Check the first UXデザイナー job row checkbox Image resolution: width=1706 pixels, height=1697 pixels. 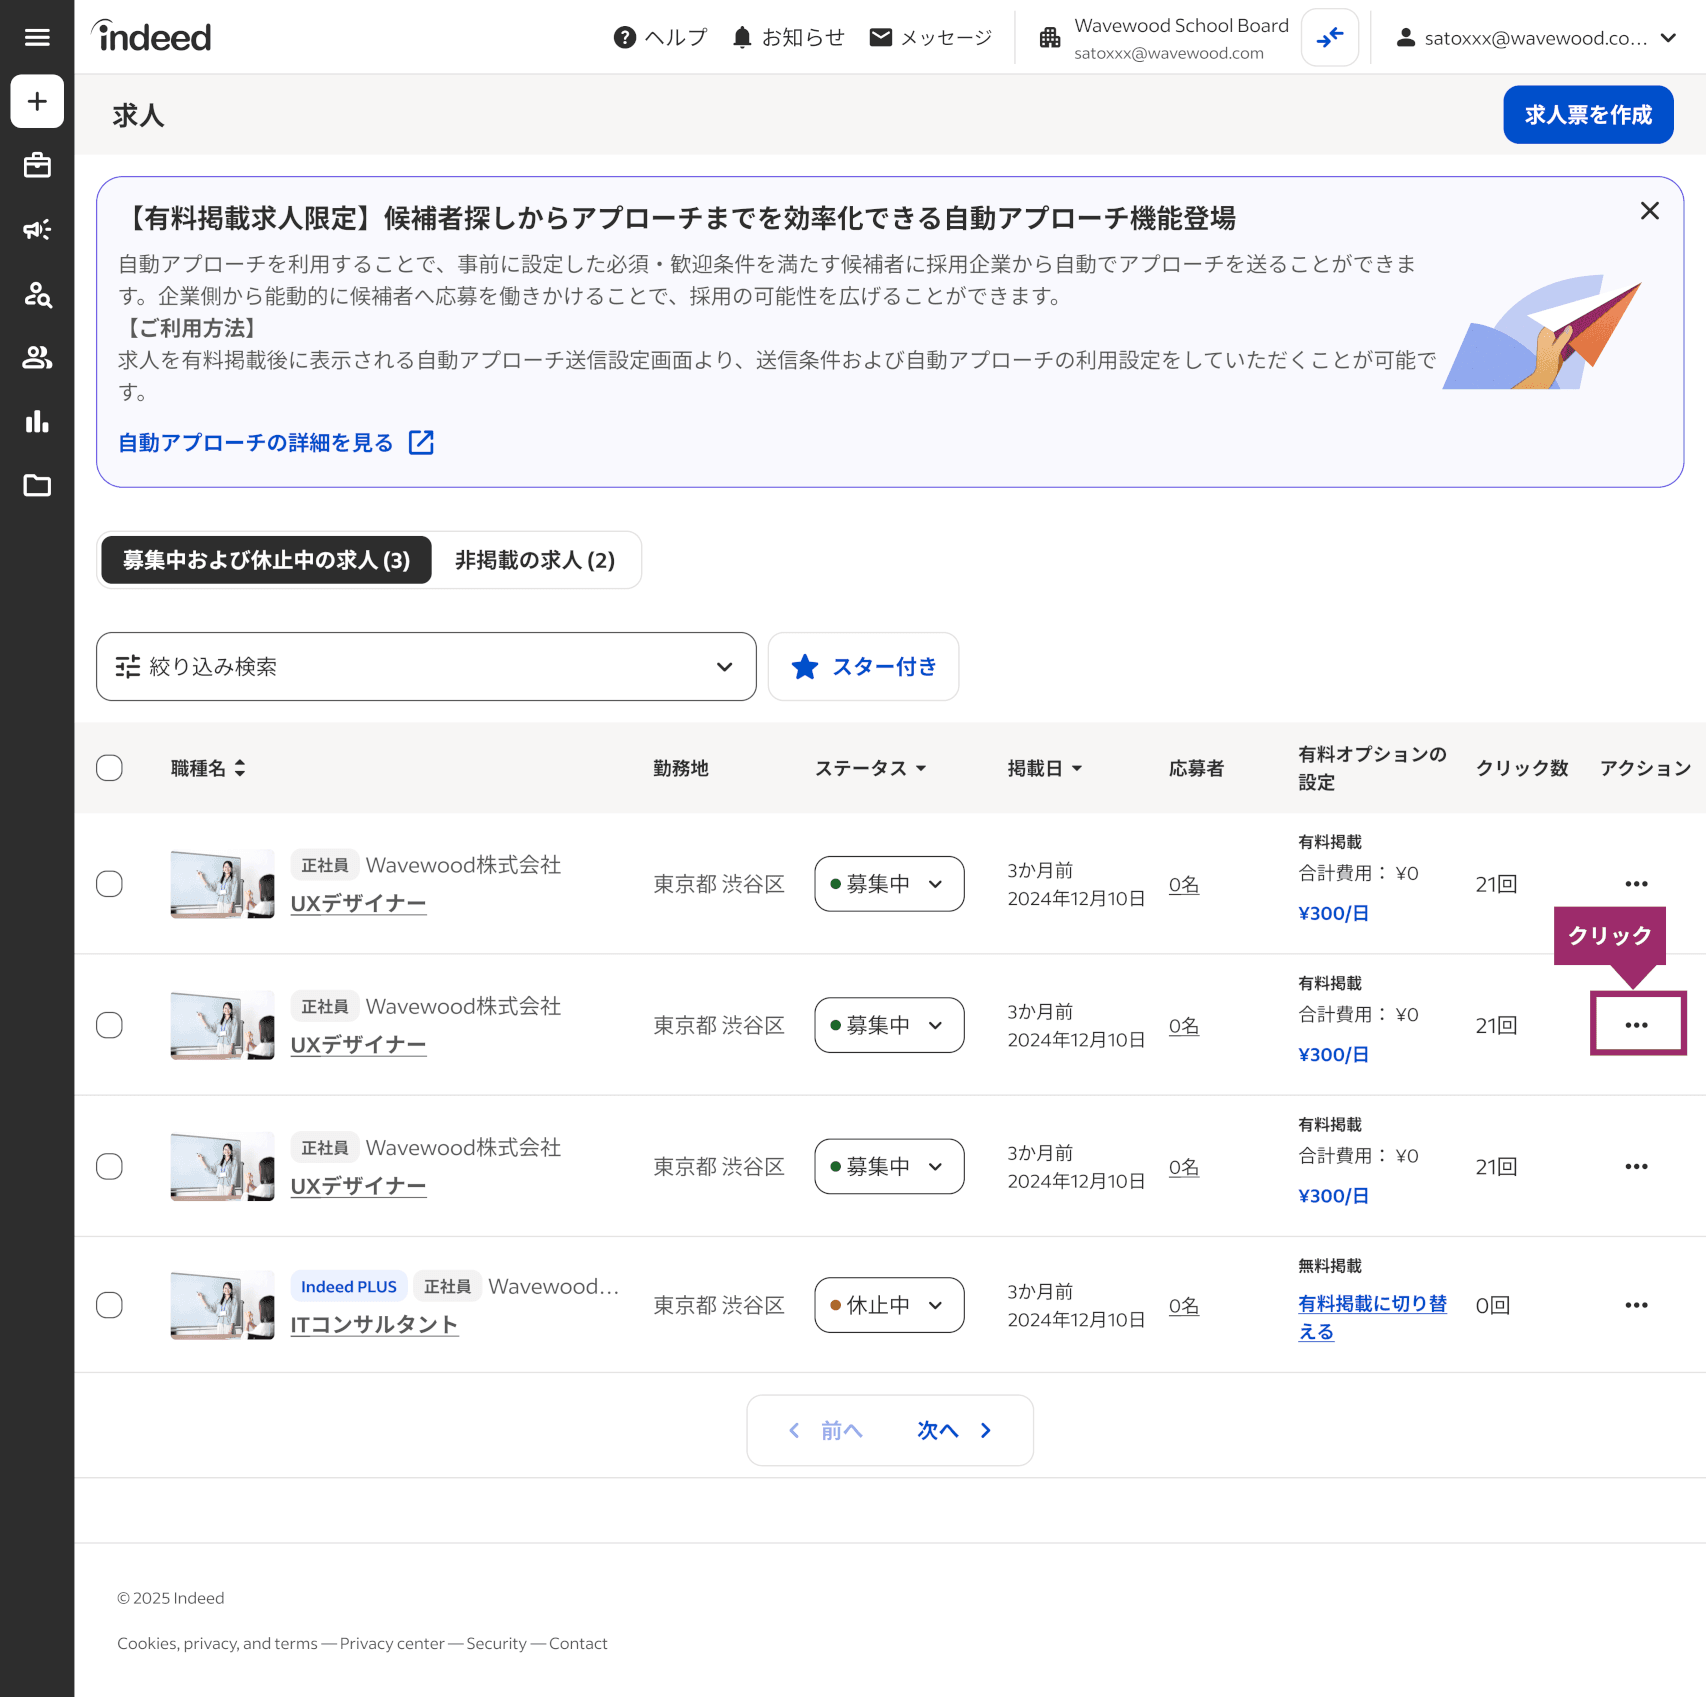pyautogui.click(x=109, y=884)
